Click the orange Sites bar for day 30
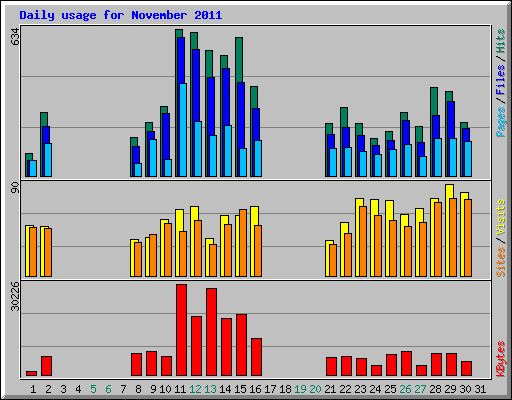 coord(468,238)
